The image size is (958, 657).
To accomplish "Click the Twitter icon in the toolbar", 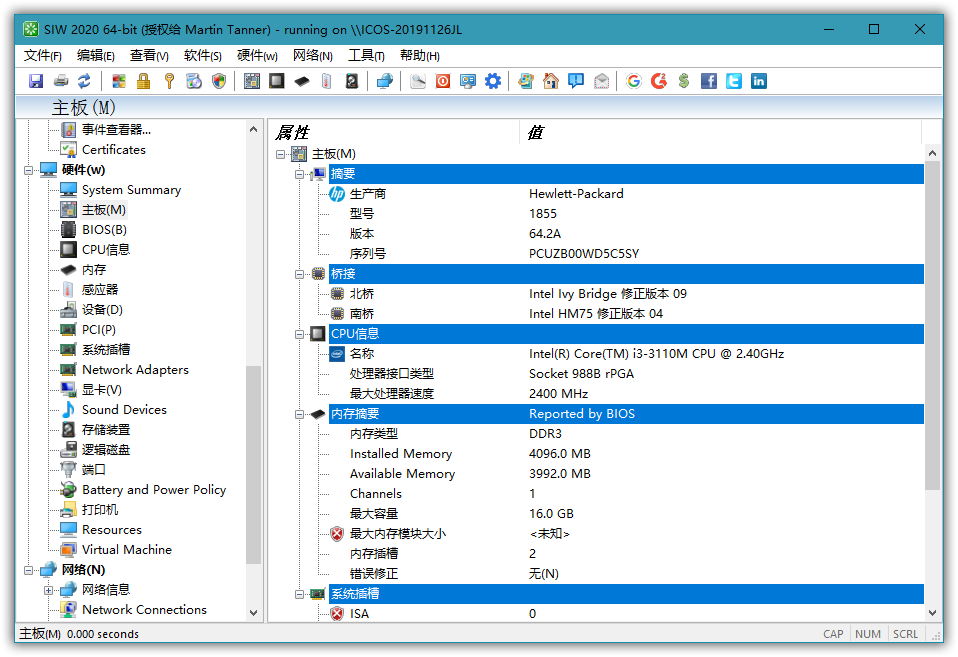I will click(x=734, y=80).
